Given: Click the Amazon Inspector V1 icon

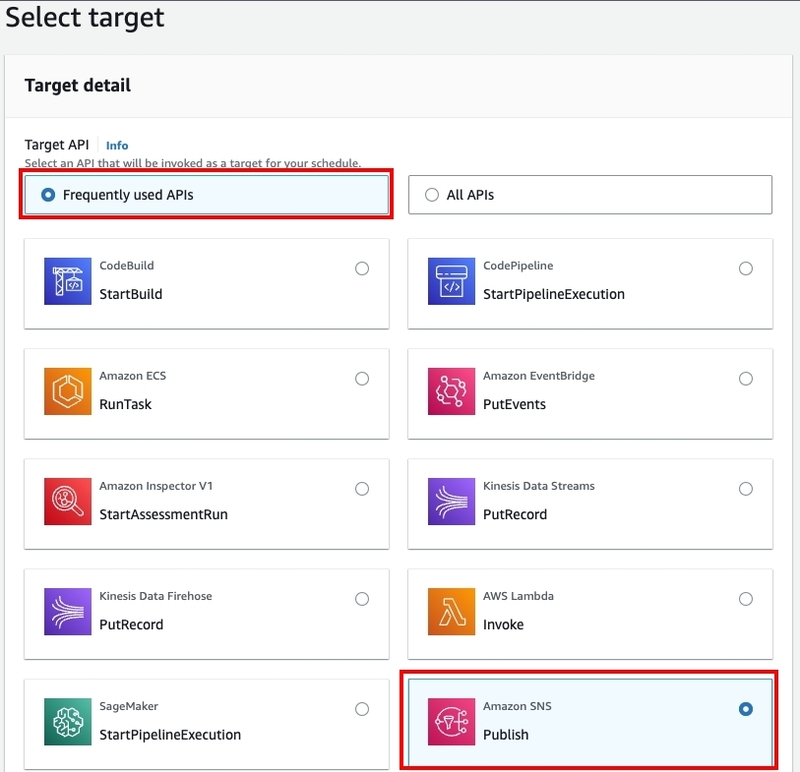Looking at the screenshot, I should 68,501.
